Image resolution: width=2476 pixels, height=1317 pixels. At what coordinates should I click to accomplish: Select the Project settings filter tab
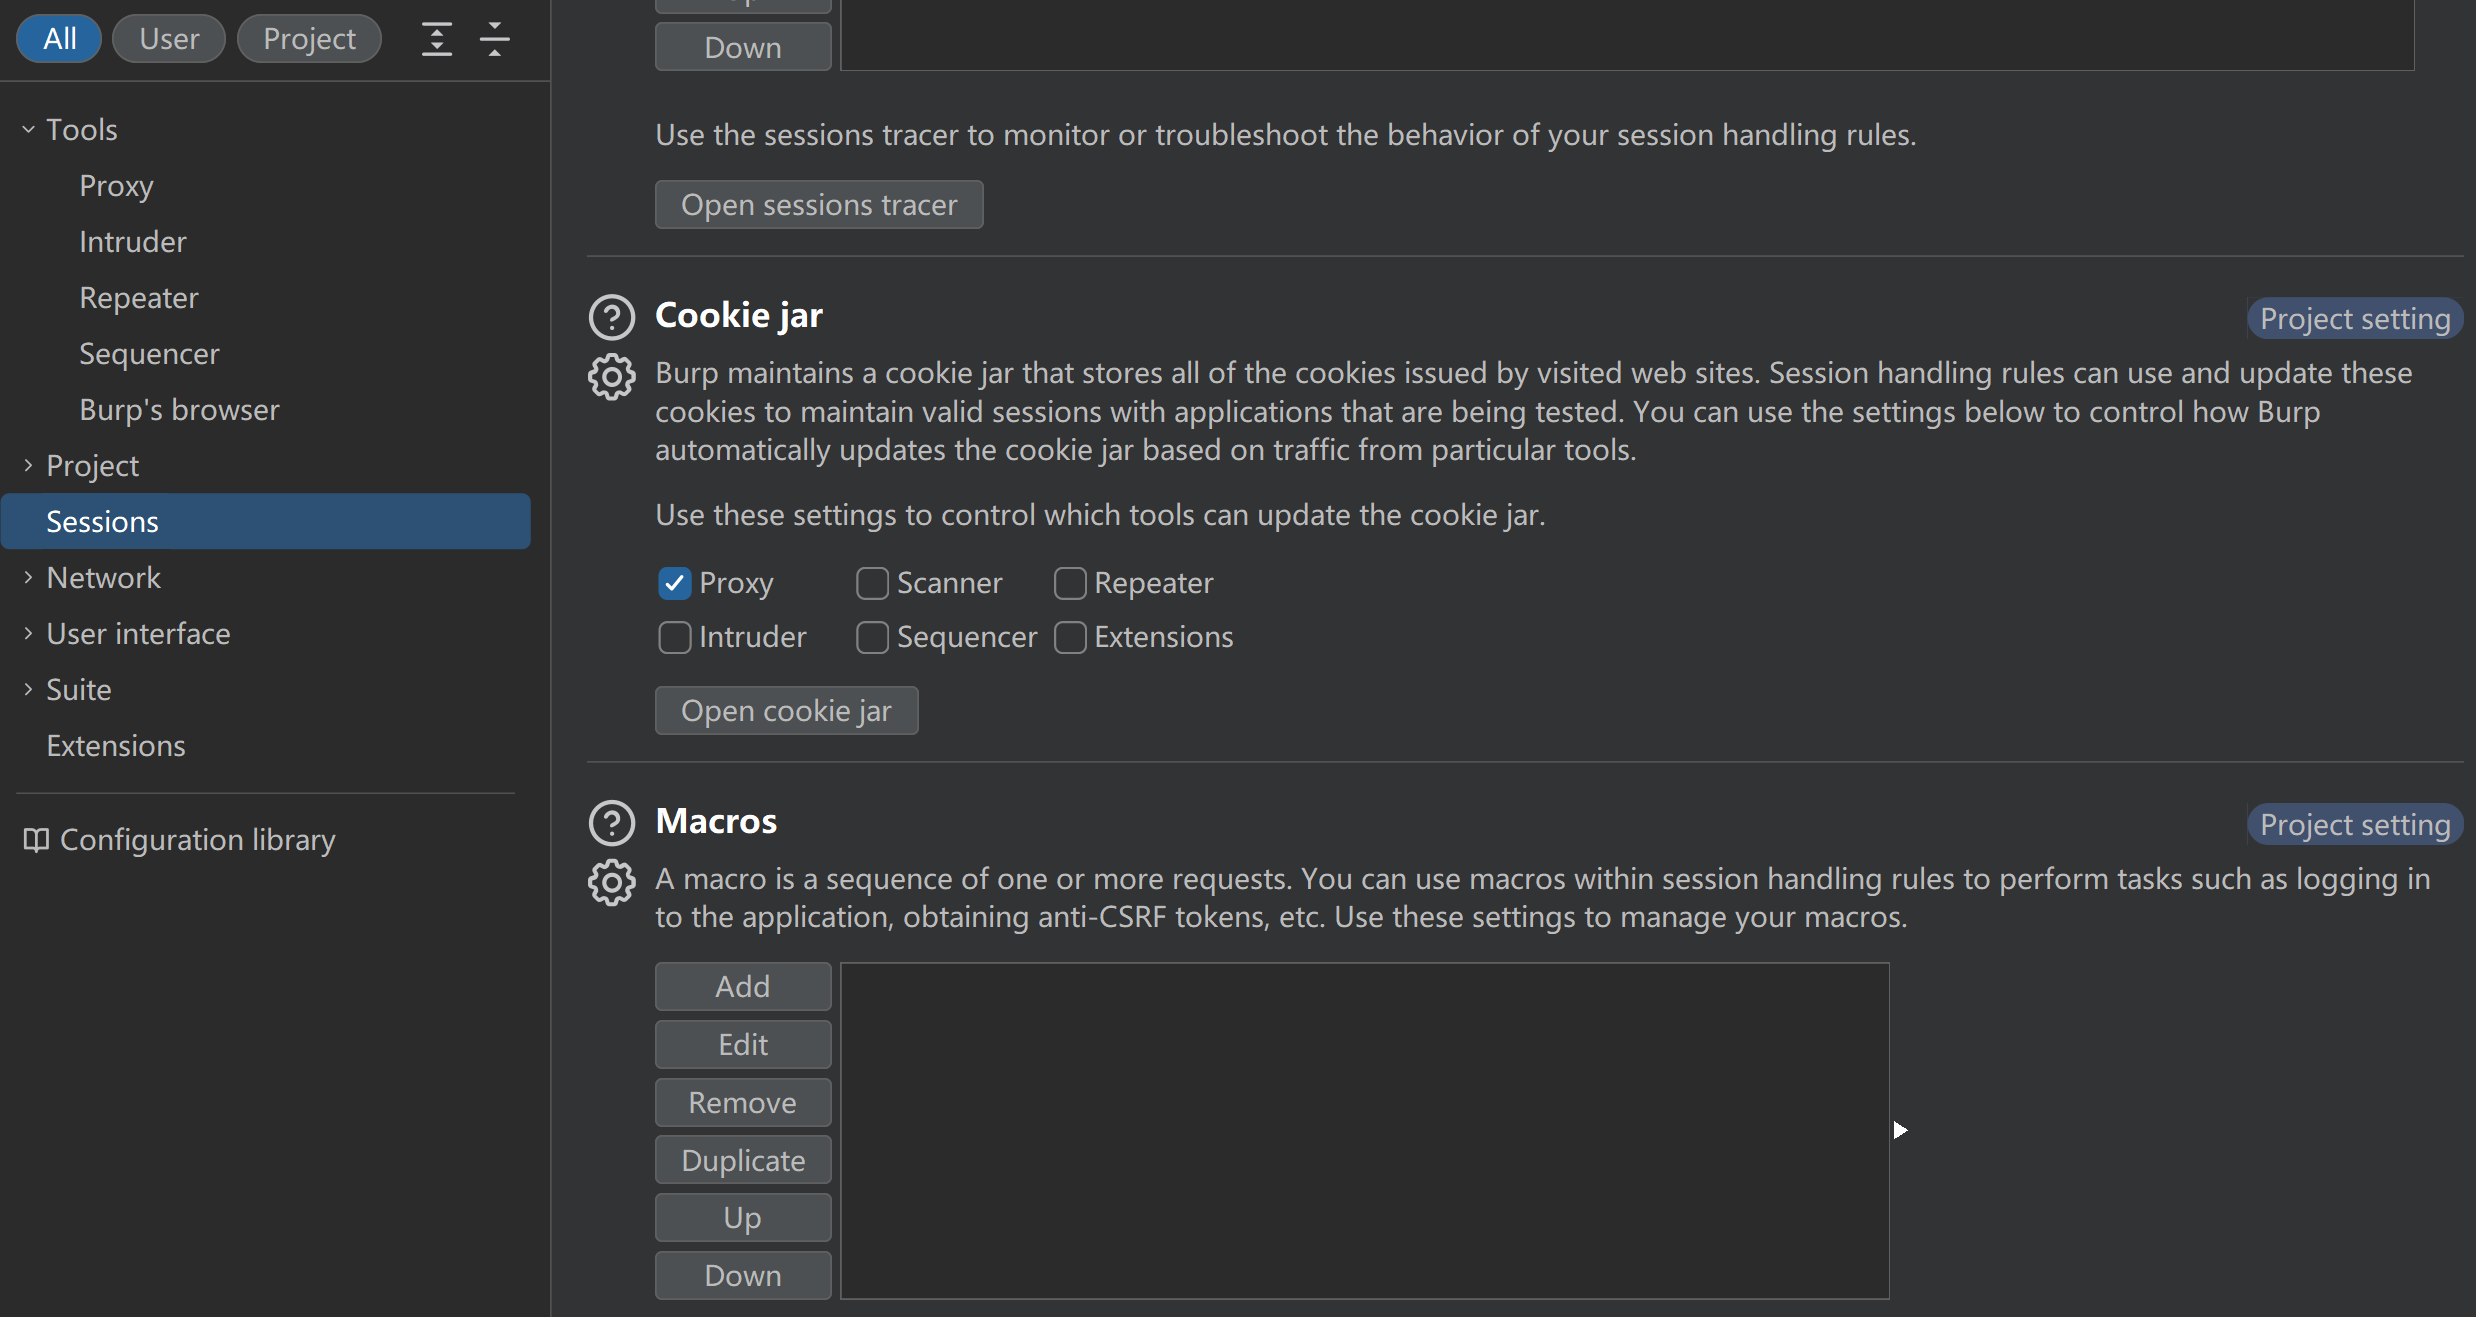pos(309,39)
